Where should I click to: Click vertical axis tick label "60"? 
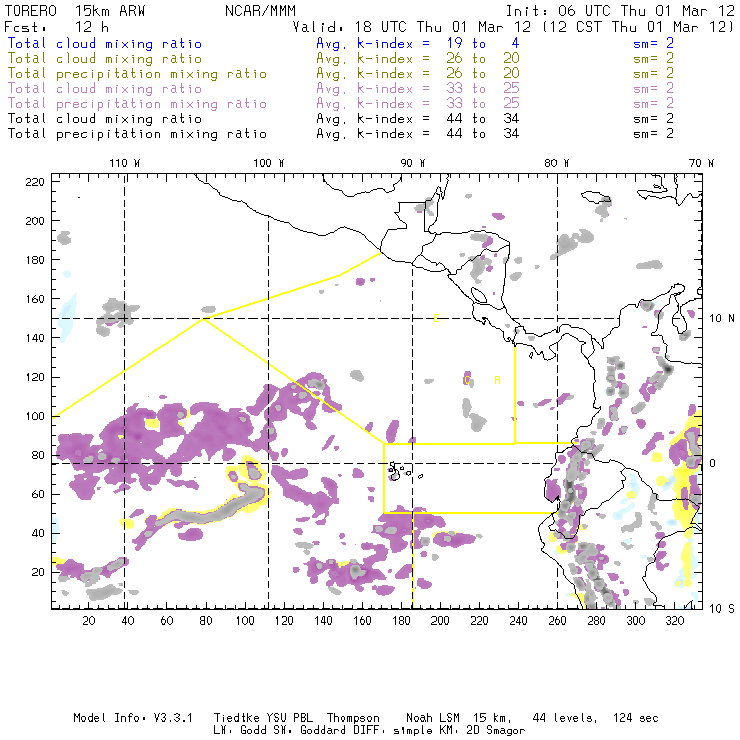[38, 495]
